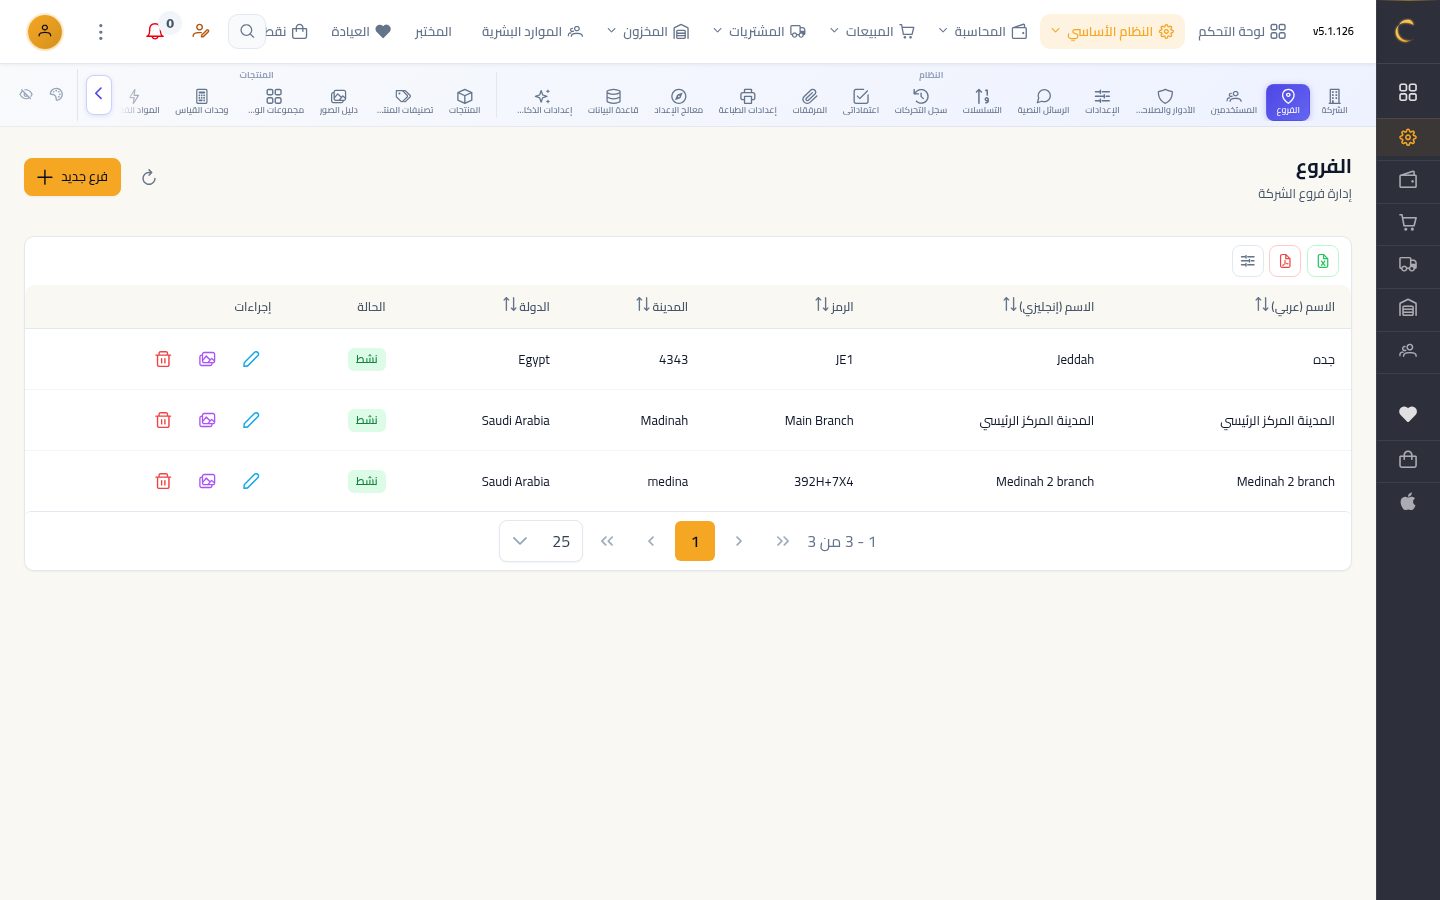Expand the المشتريات (Purchases) menu
The width and height of the screenshot is (1440, 900).
[x=760, y=32]
